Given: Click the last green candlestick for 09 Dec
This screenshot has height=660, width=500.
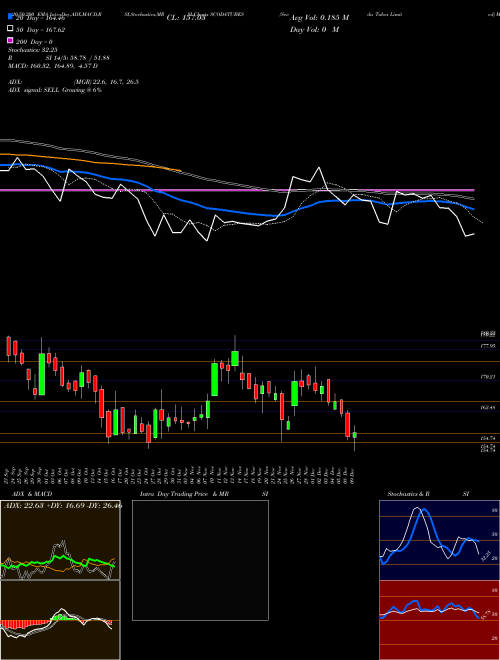Looking at the screenshot, I should (x=355, y=435).
